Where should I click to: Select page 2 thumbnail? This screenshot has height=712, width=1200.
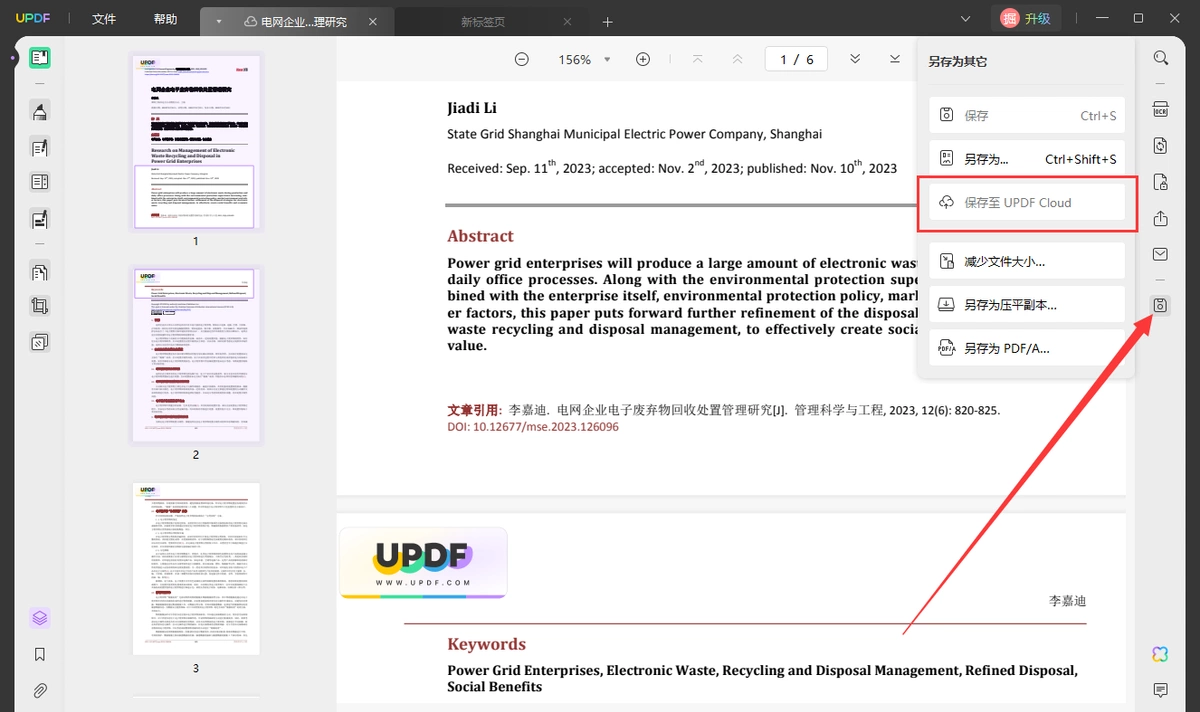point(196,355)
